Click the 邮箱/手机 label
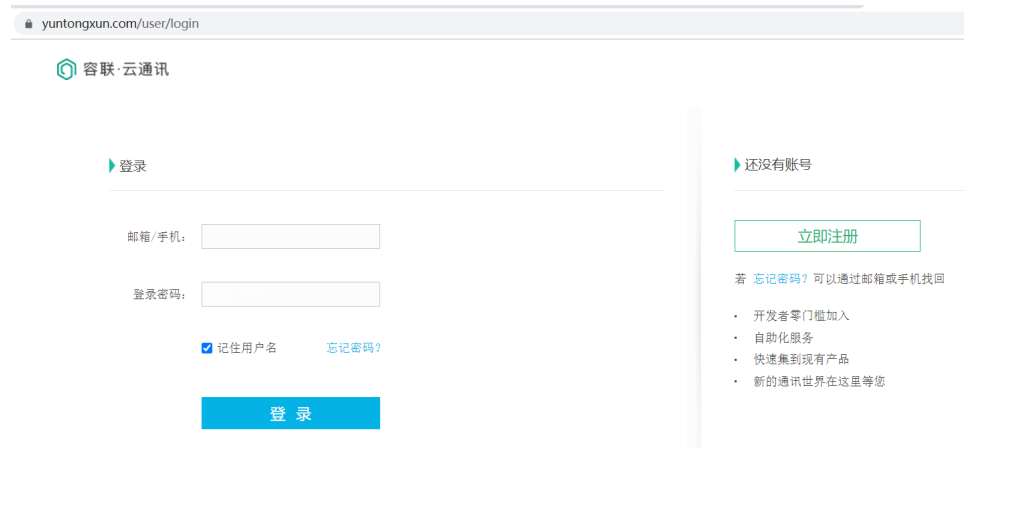This screenshot has height=513, width=1030. (x=157, y=237)
